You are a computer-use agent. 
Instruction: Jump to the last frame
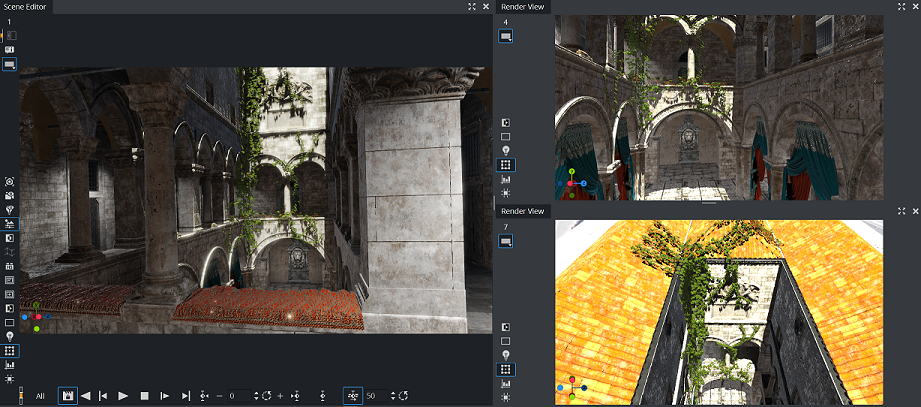185,396
